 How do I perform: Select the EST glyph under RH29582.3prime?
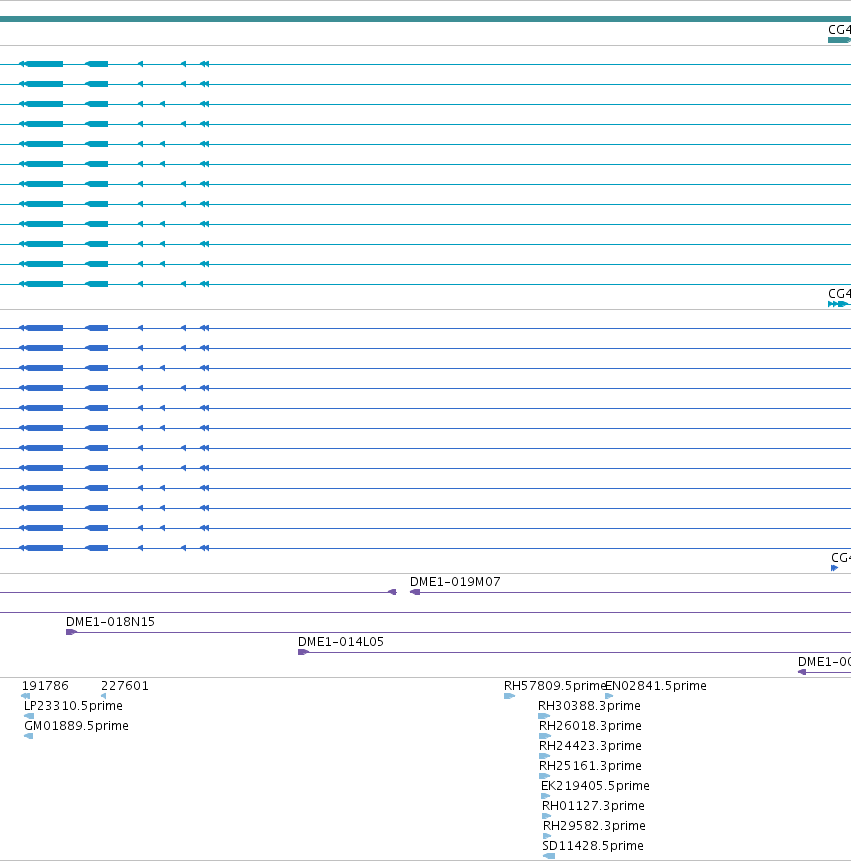point(547,836)
